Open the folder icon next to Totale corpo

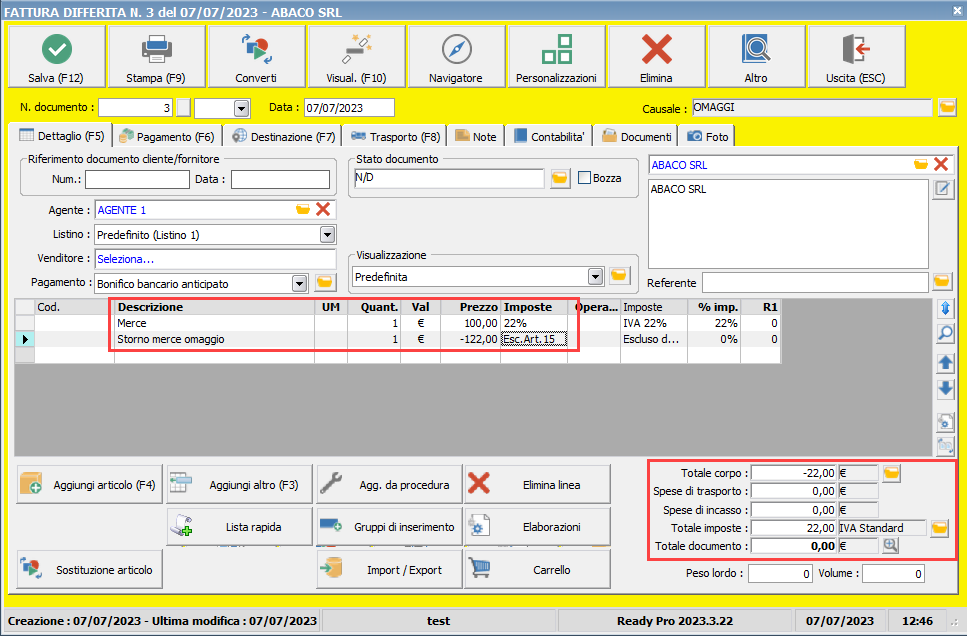(x=891, y=473)
